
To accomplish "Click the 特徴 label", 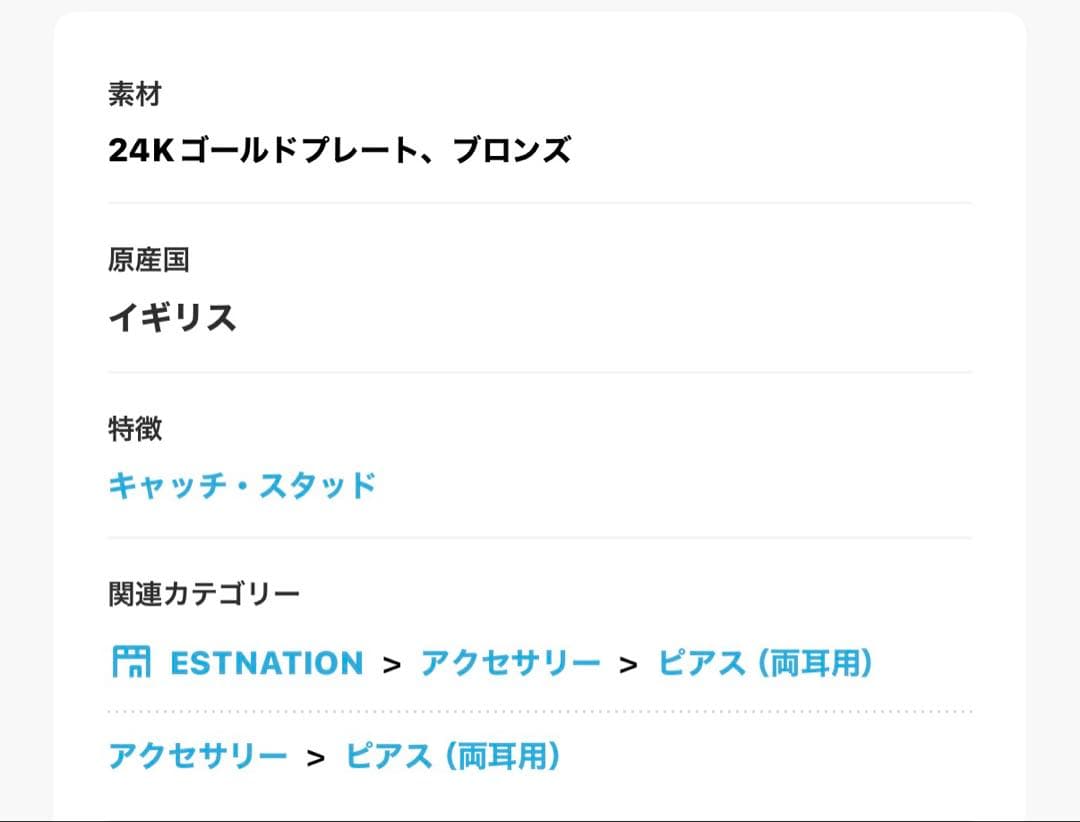I will click(135, 429).
